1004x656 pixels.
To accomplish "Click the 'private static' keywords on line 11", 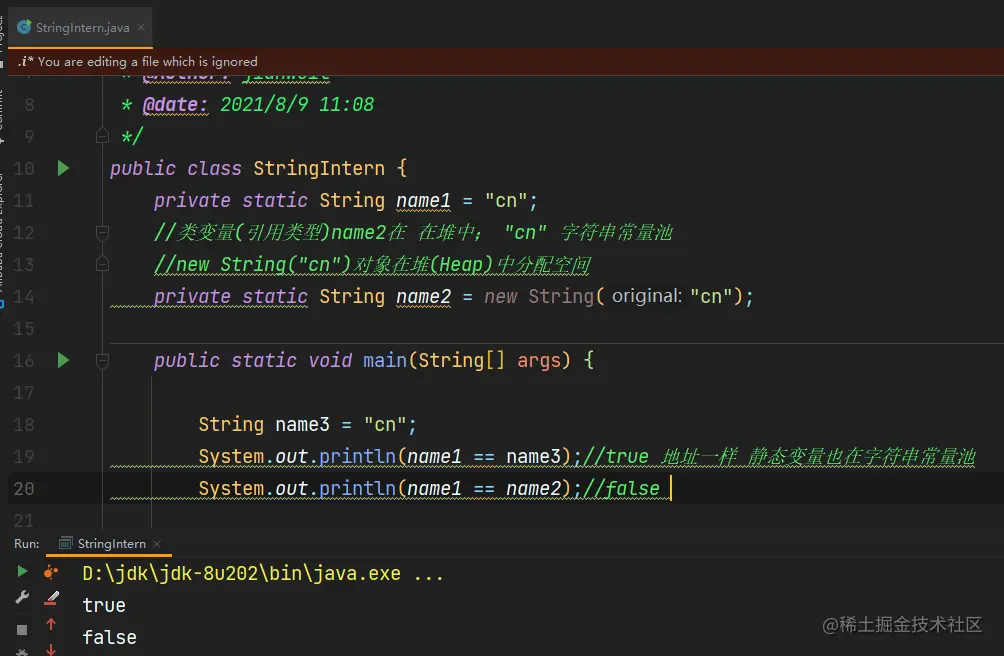I will 231,201.
